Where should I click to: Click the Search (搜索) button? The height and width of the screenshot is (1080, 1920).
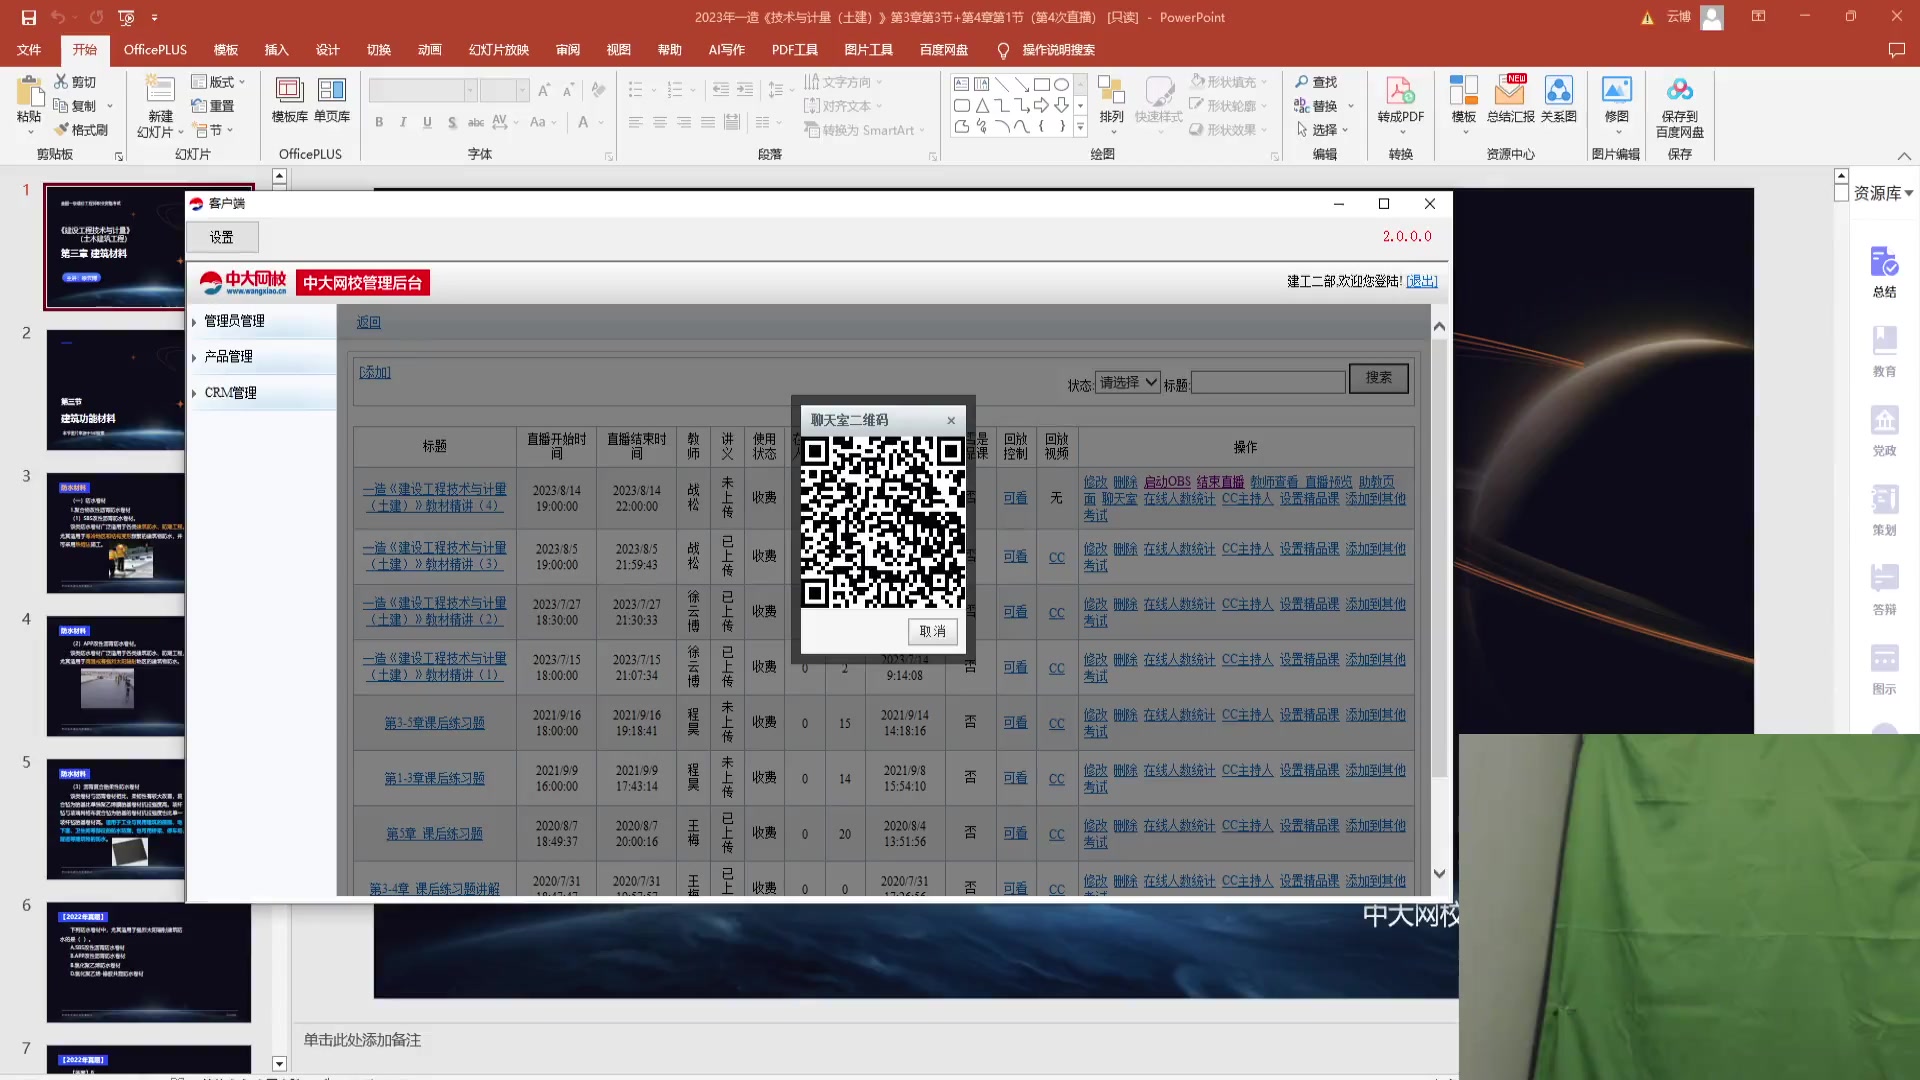[x=1379, y=378]
